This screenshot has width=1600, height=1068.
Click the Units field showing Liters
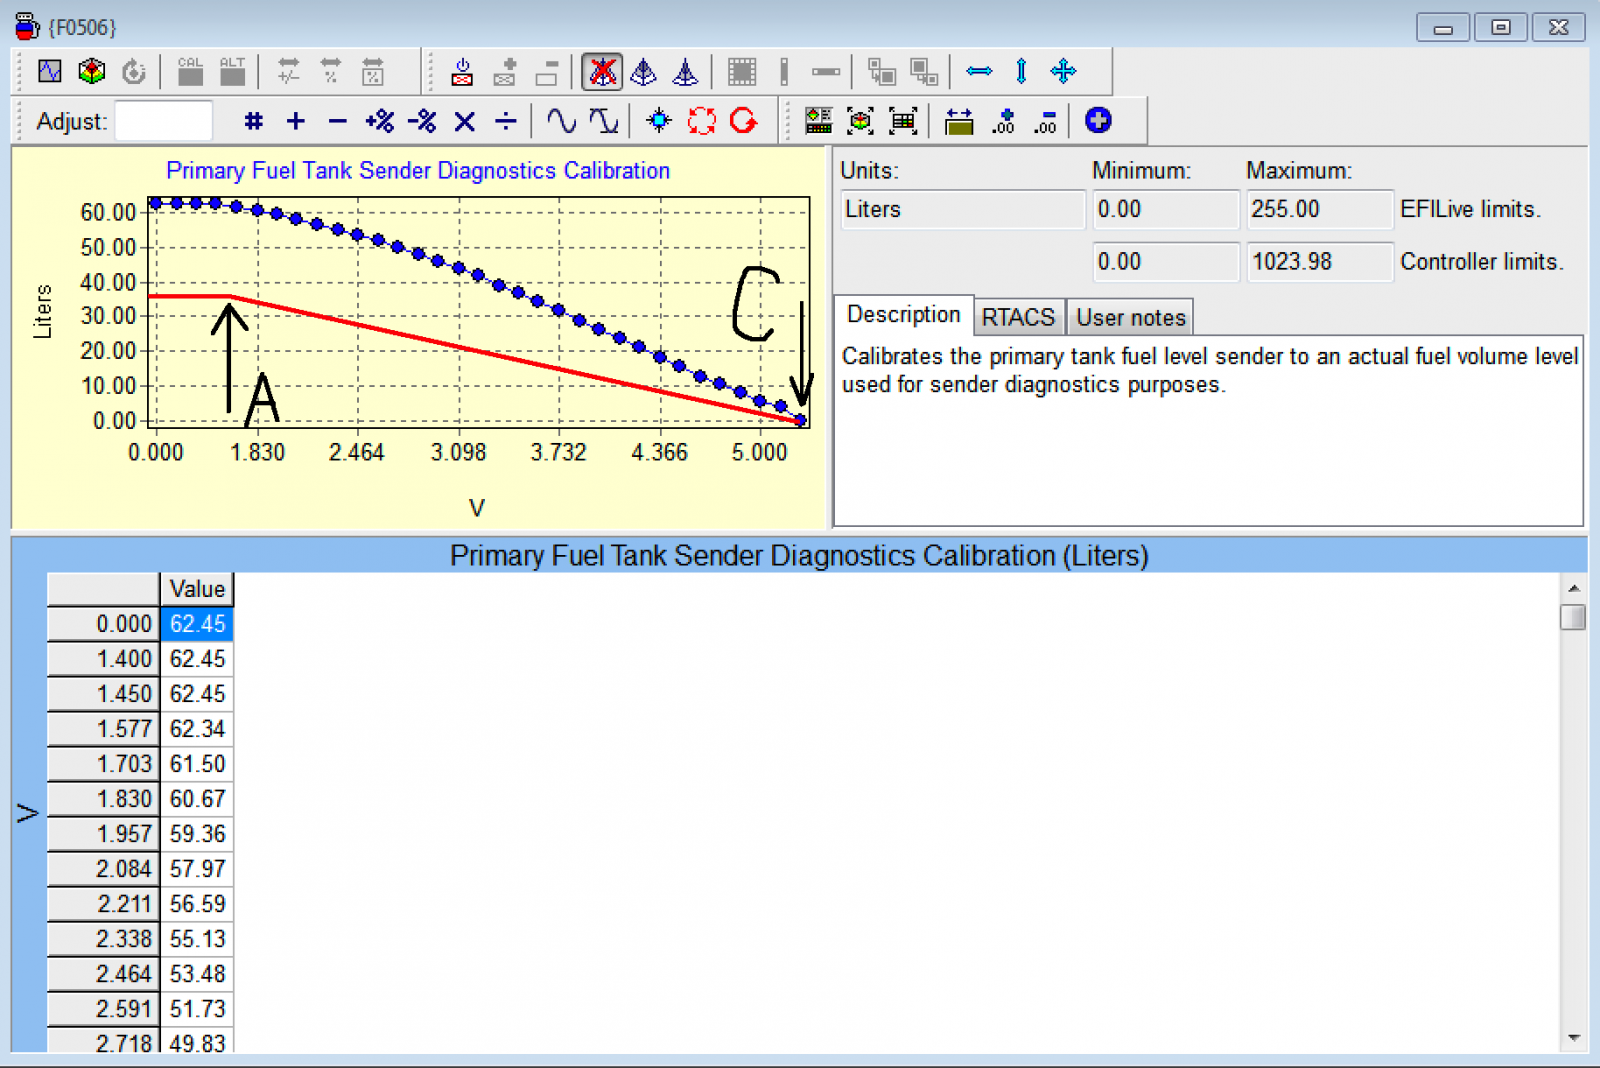(x=963, y=210)
